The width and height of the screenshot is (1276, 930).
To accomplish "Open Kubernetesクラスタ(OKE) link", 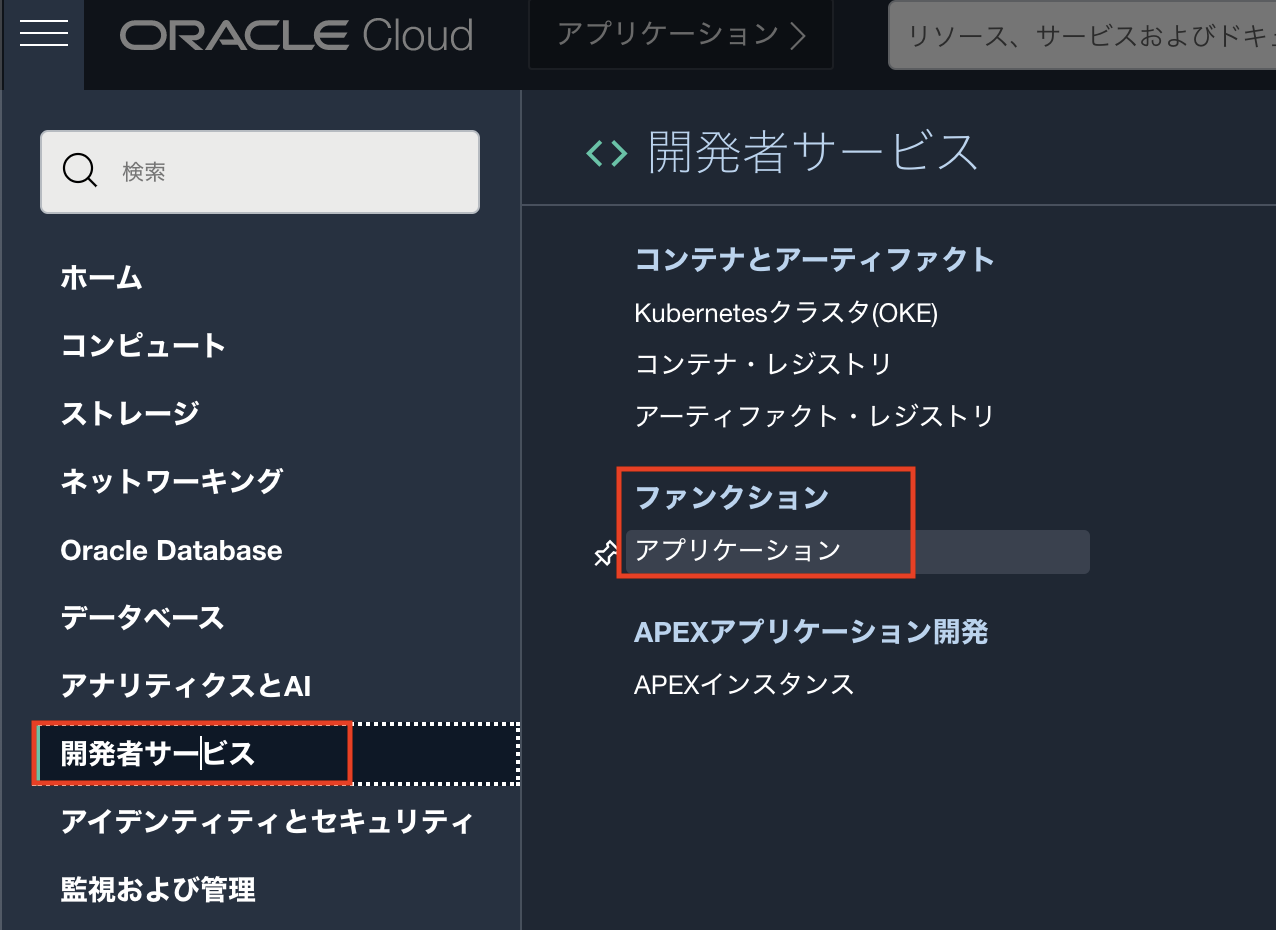I will click(x=786, y=313).
